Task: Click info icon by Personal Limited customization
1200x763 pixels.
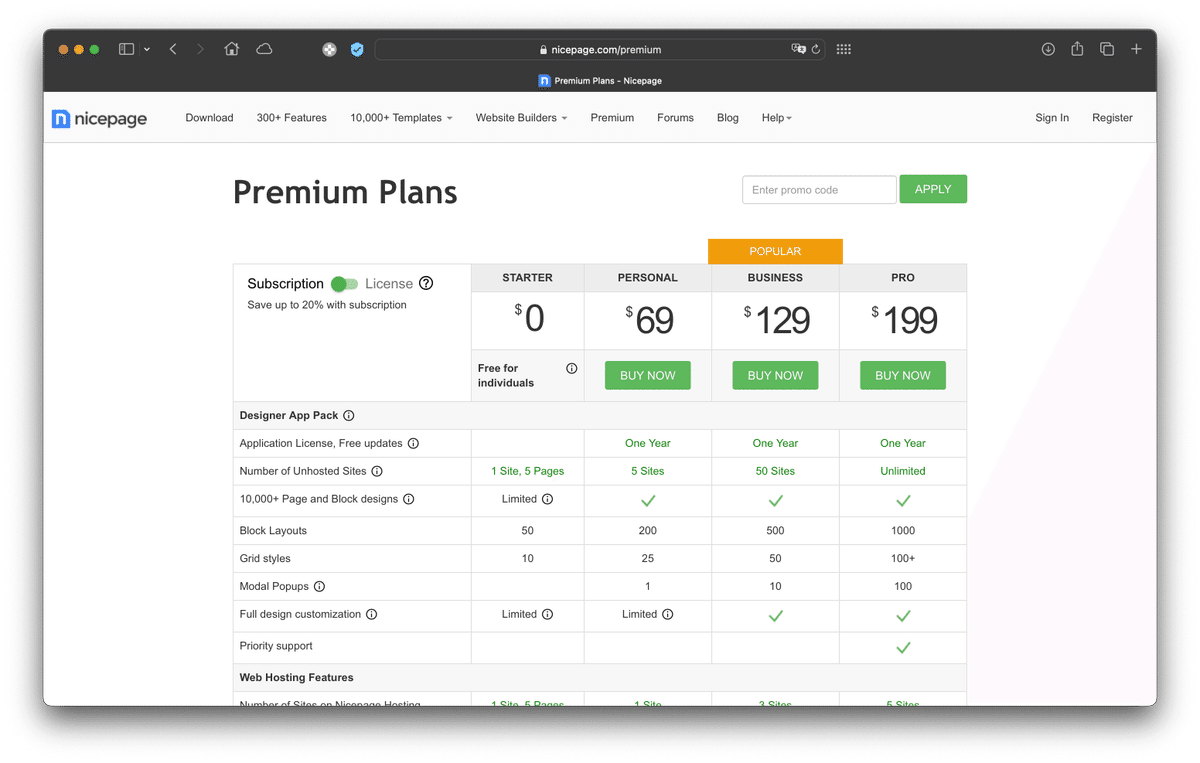Action: click(x=668, y=615)
